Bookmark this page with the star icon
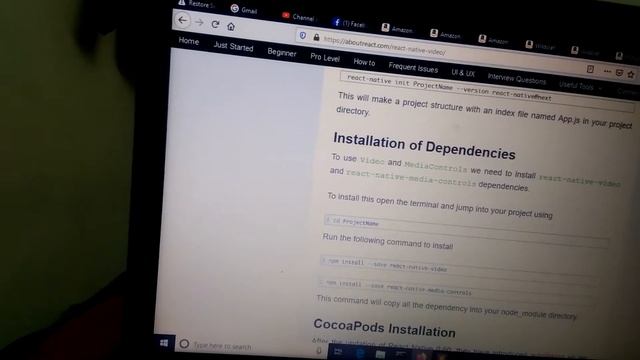The width and height of the screenshot is (640, 360). [631, 74]
